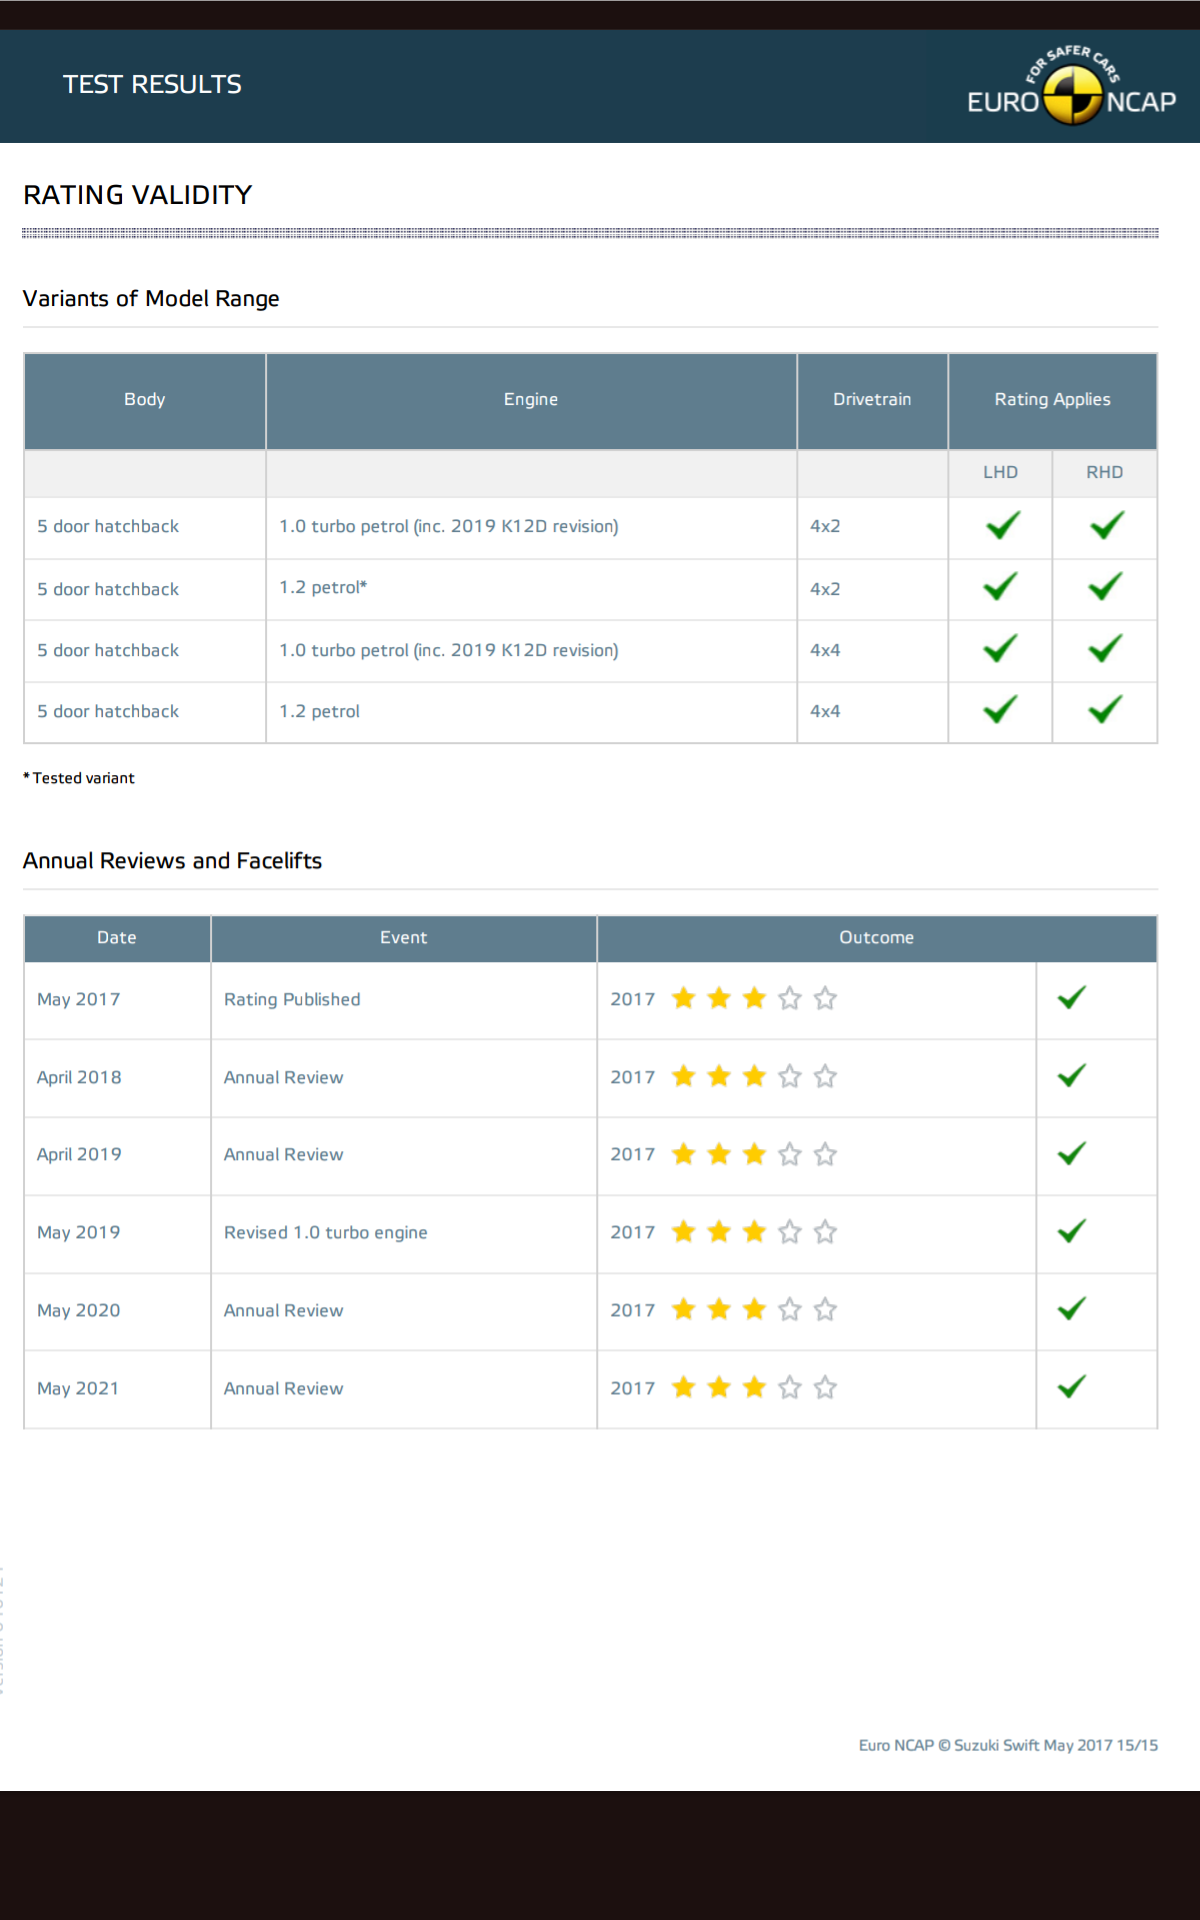Click LHD checkmark for 1.2 petrol 4x4
Viewport: 1200px width, 1920px height.
(x=1000, y=709)
